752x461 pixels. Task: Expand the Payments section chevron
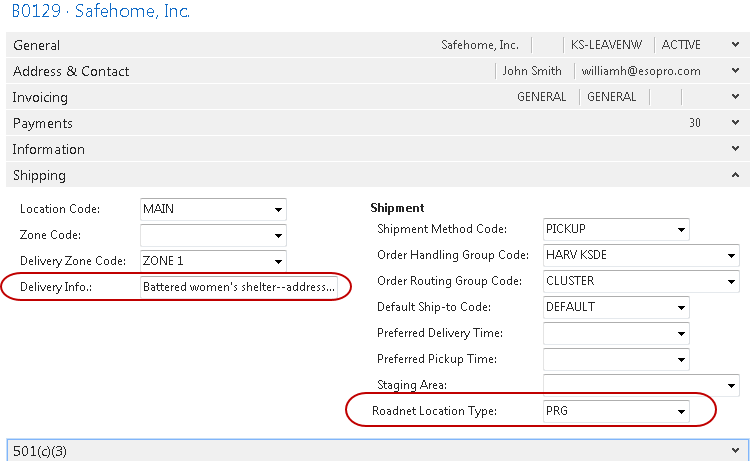tap(736, 123)
